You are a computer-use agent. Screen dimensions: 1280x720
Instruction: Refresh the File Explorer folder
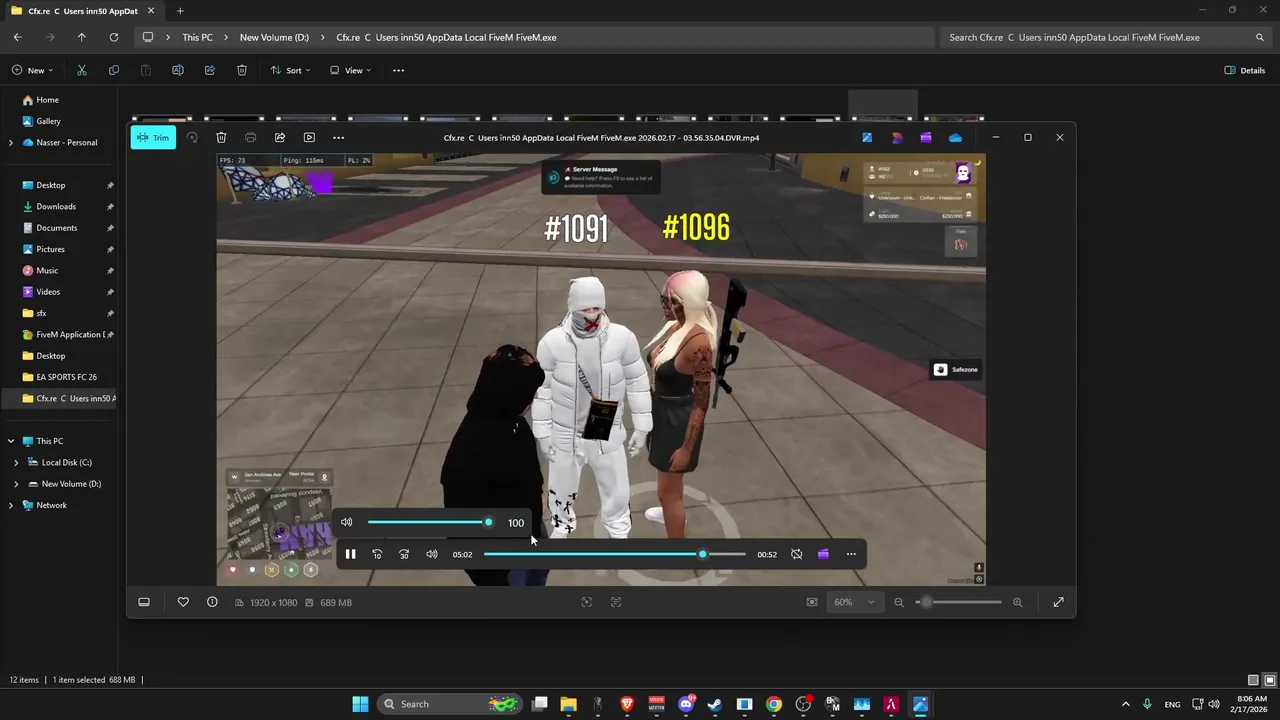tap(114, 37)
